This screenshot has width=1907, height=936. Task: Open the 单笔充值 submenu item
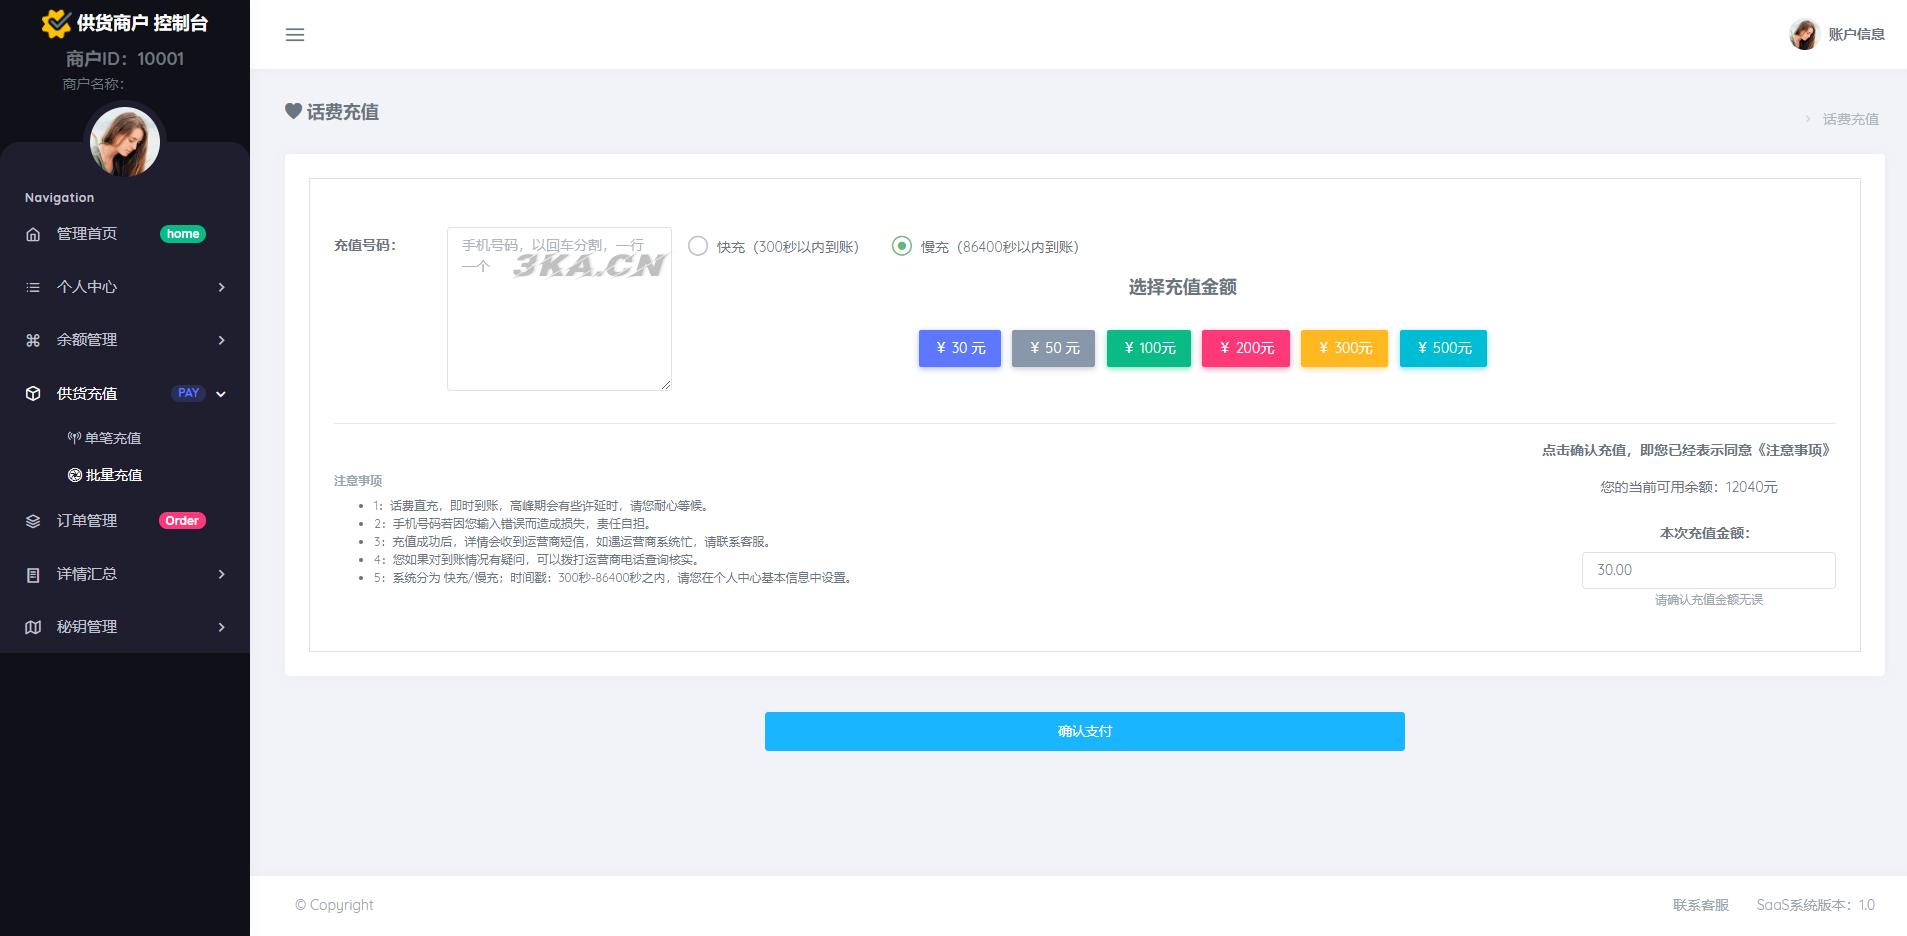tap(112, 438)
